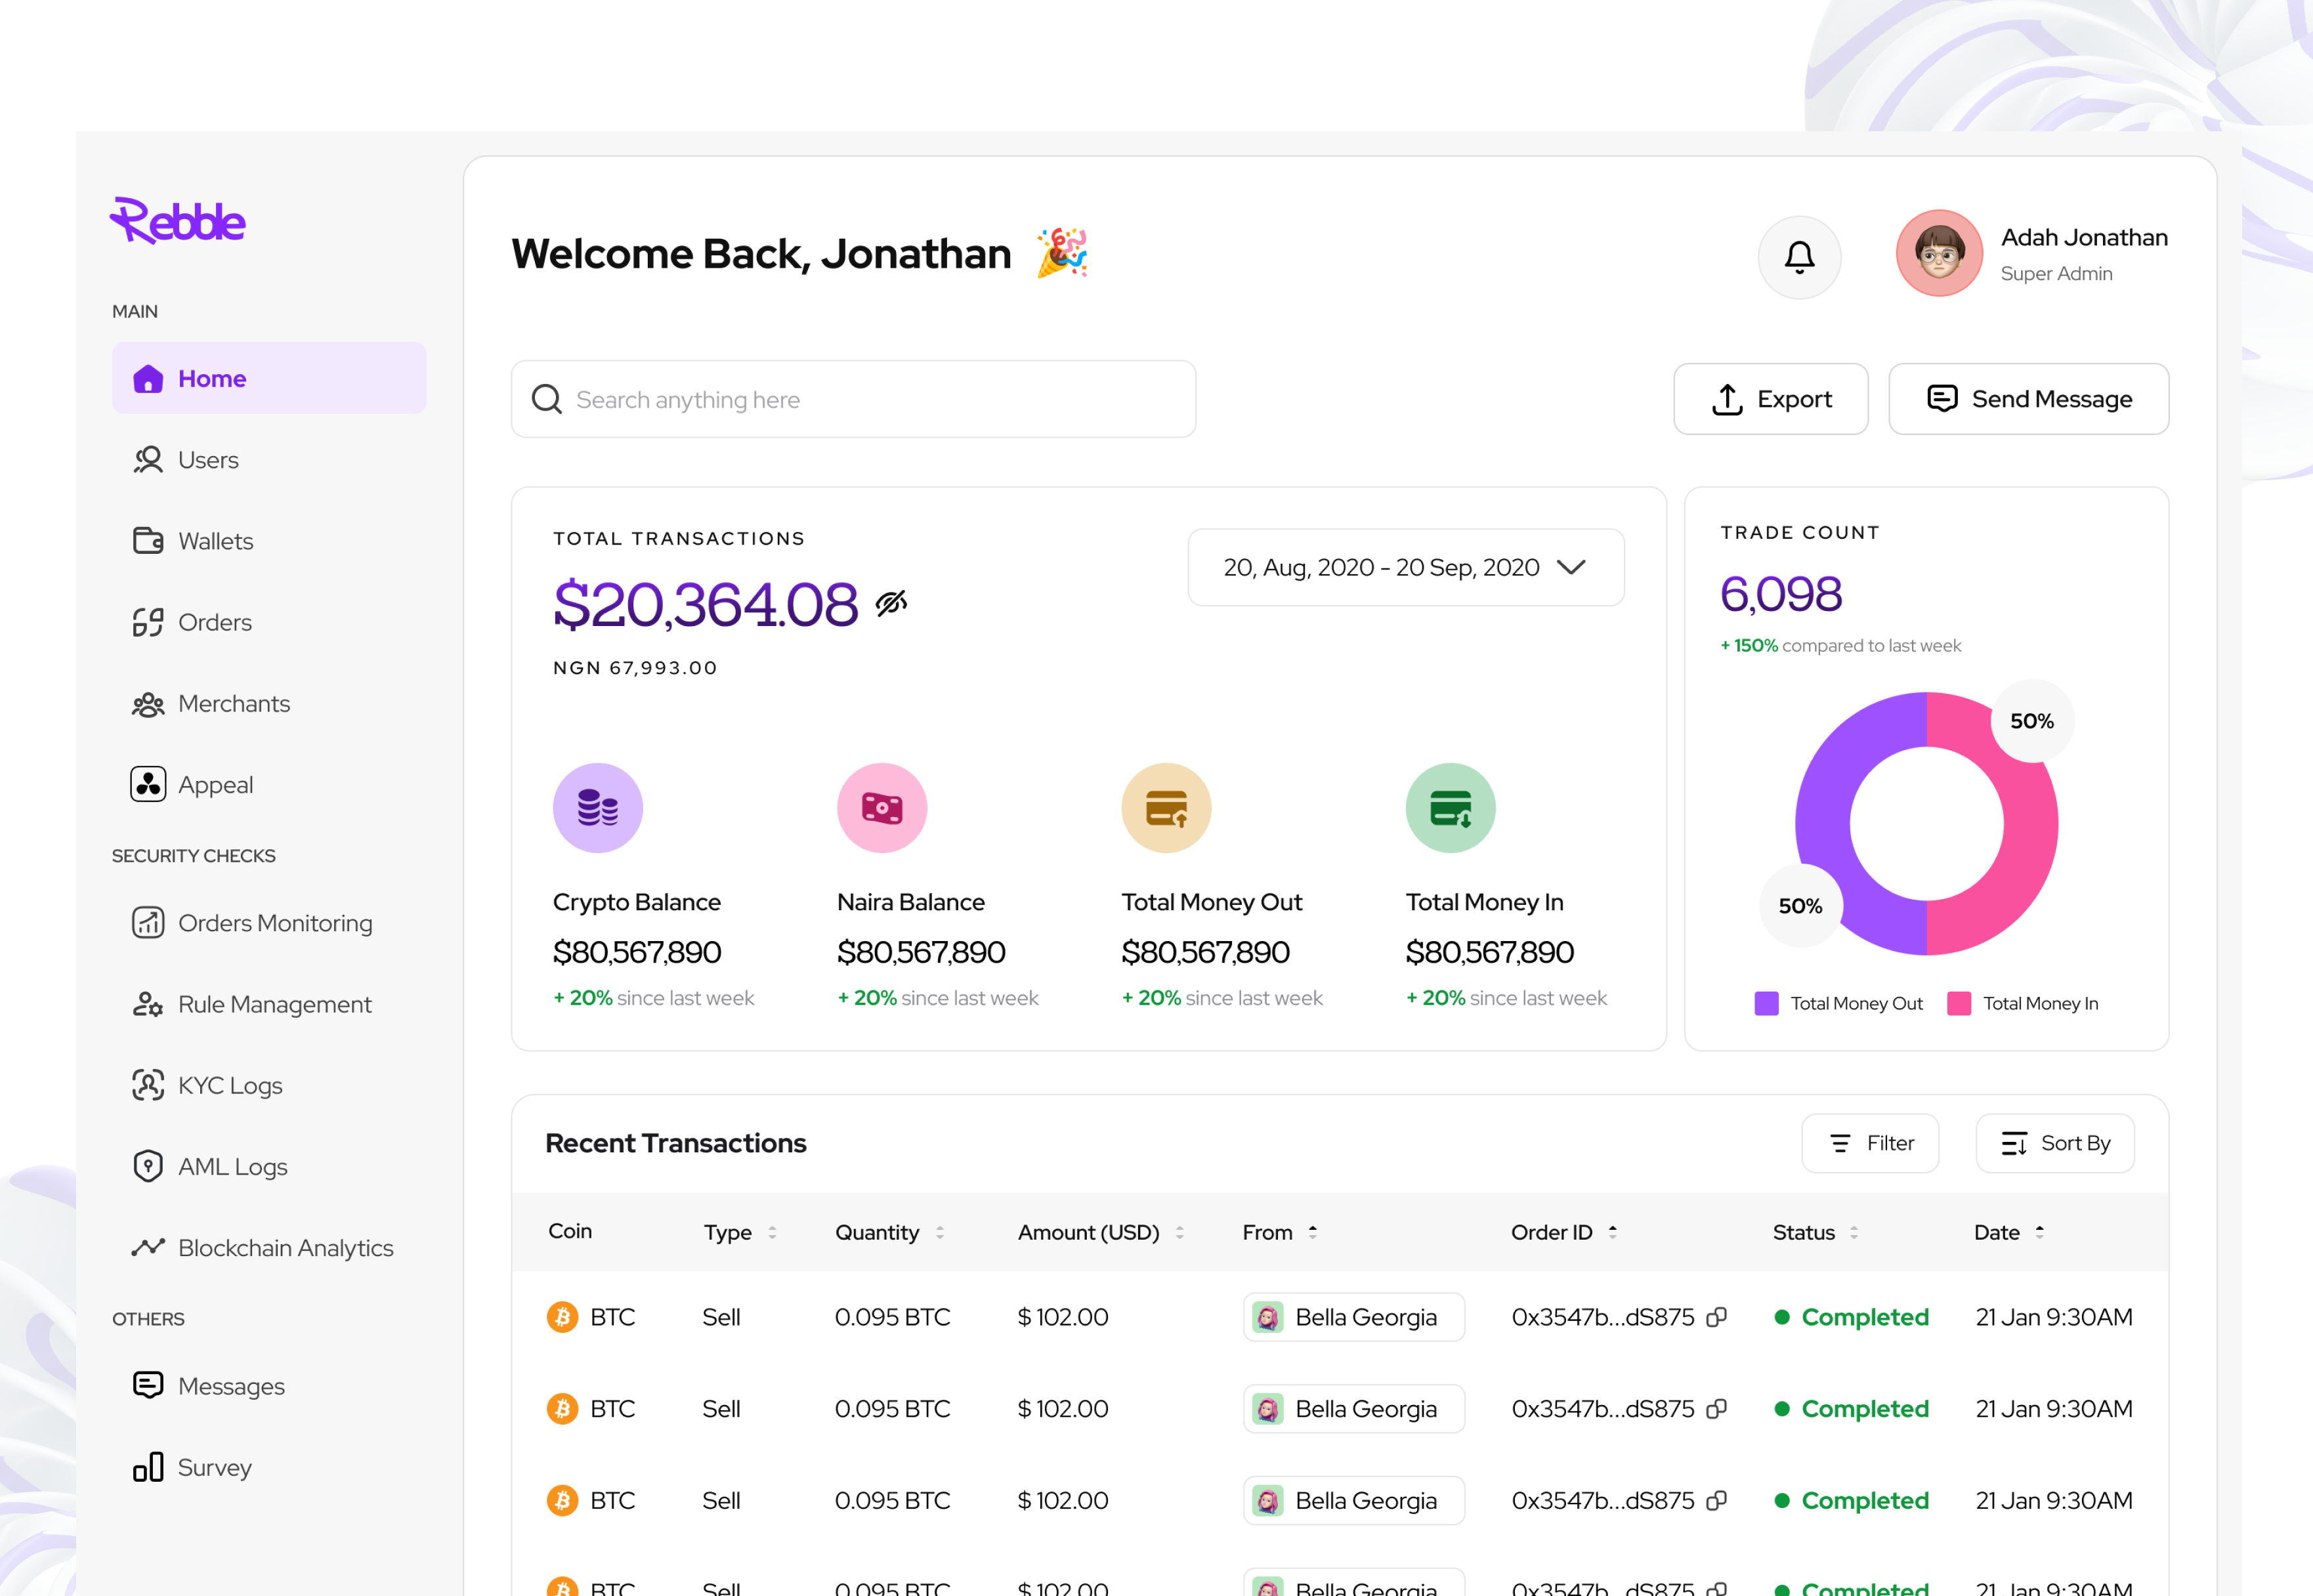Click the trade count value 6,098
The image size is (2313, 1596).
(1781, 594)
